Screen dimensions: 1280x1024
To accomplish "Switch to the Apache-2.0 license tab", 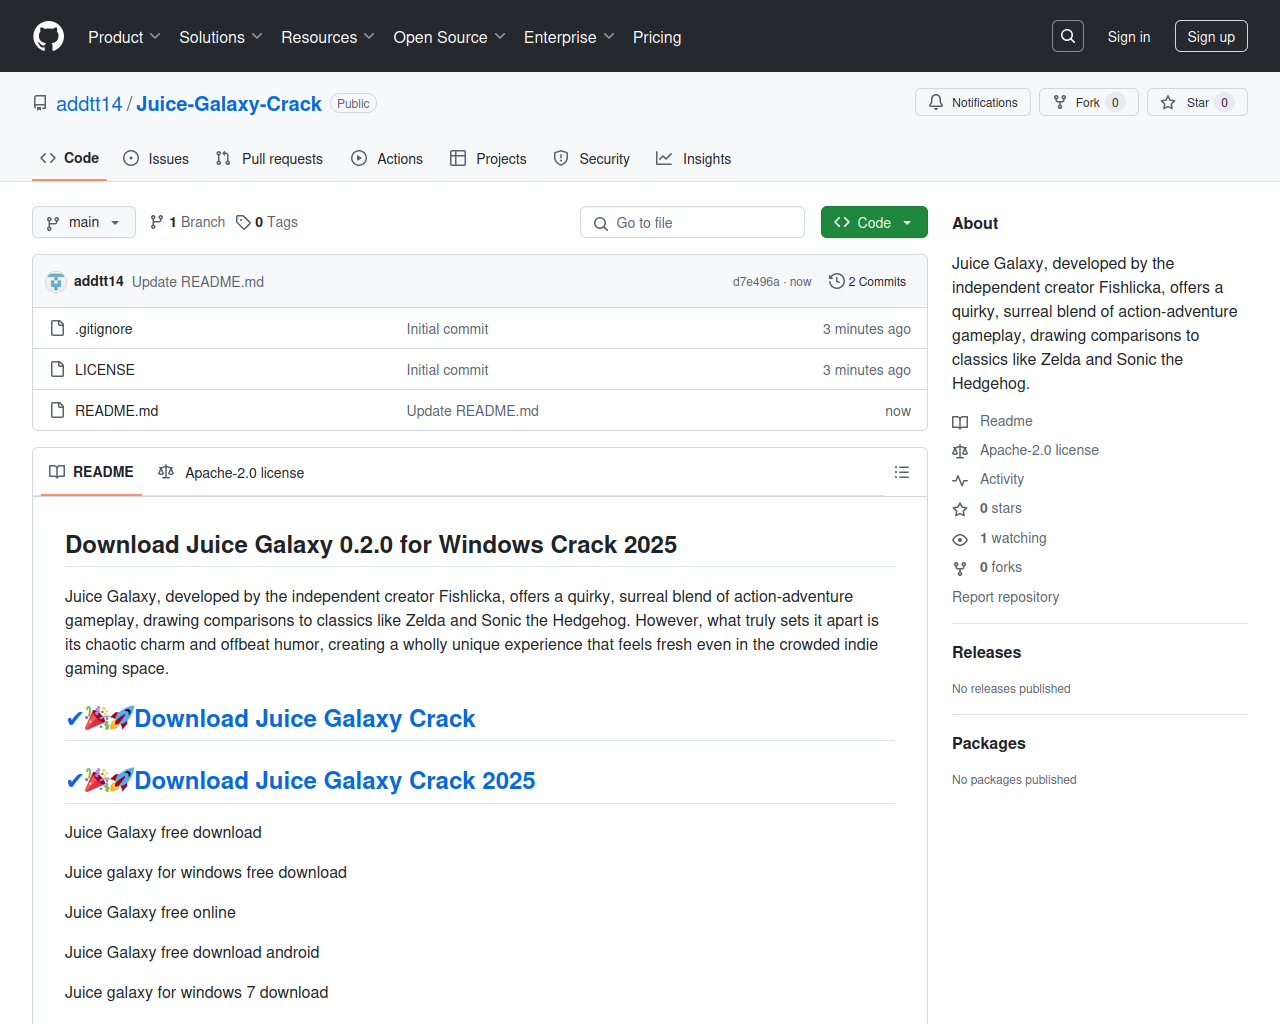I will pos(231,472).
